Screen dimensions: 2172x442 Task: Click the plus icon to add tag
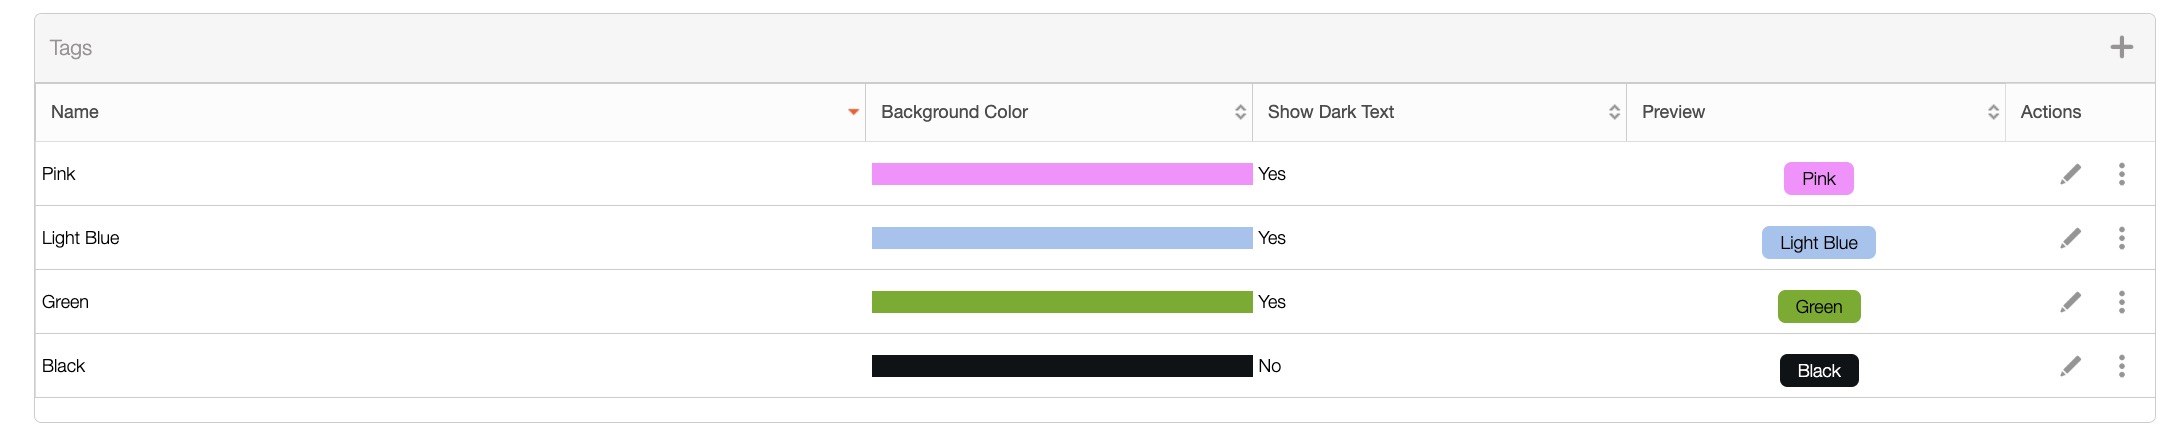click(2121, 47)
